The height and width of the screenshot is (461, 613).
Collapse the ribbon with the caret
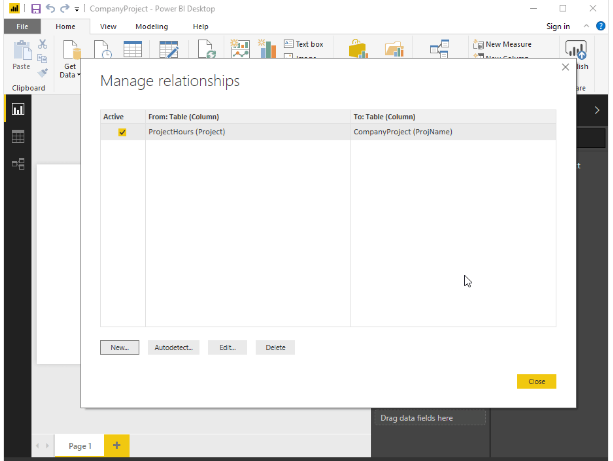coord(586,26)
